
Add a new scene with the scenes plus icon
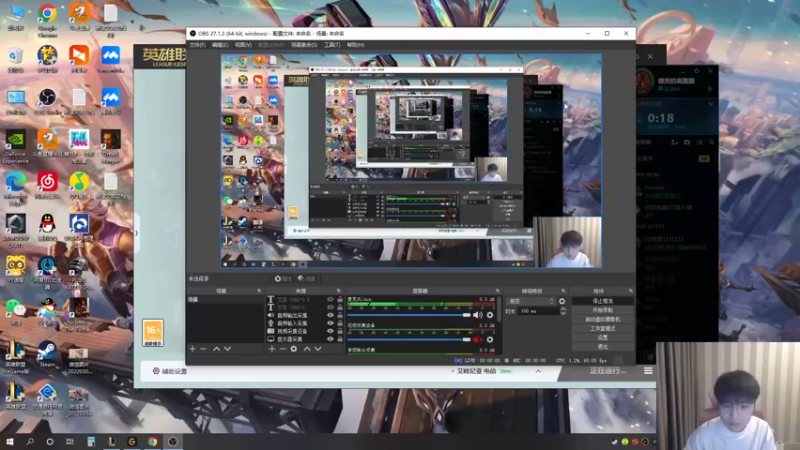(192, 349)
